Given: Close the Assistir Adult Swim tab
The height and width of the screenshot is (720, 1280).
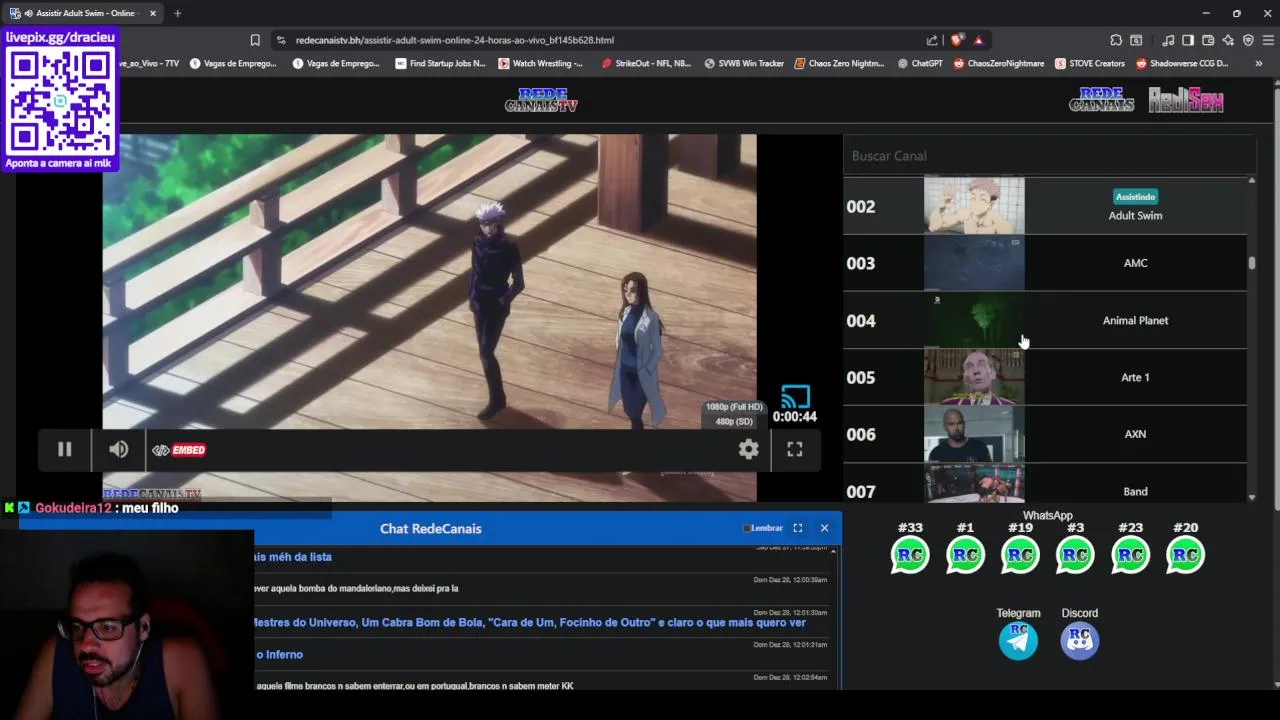Looking at the screenshot, I should tap(153, 13).
